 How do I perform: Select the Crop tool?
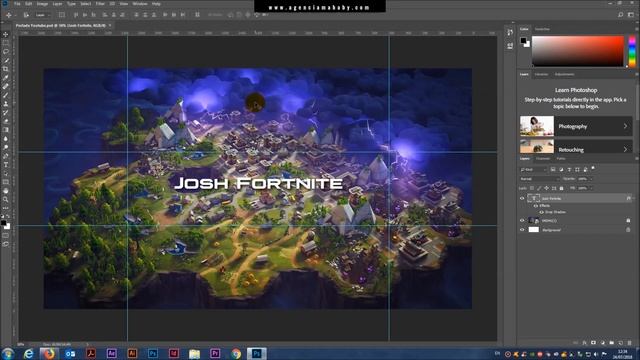coord(6,69)
